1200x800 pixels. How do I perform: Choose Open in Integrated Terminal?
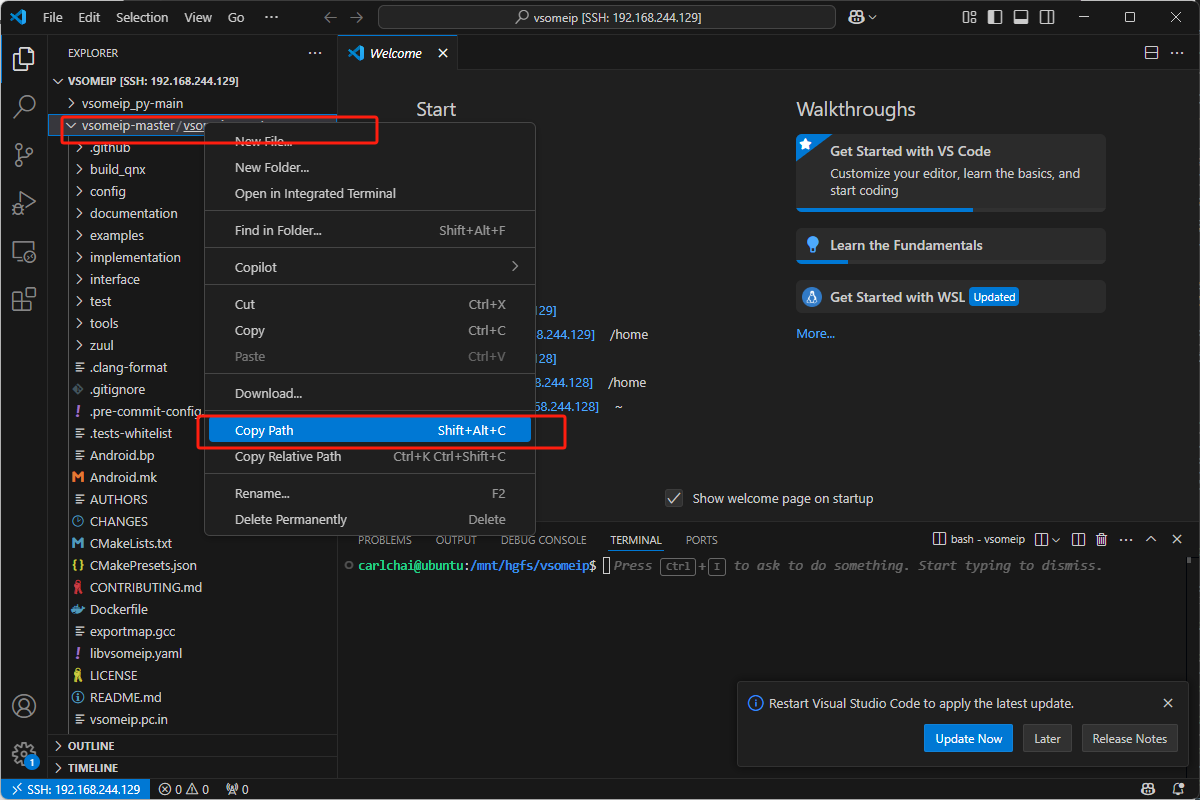[370, 193]
